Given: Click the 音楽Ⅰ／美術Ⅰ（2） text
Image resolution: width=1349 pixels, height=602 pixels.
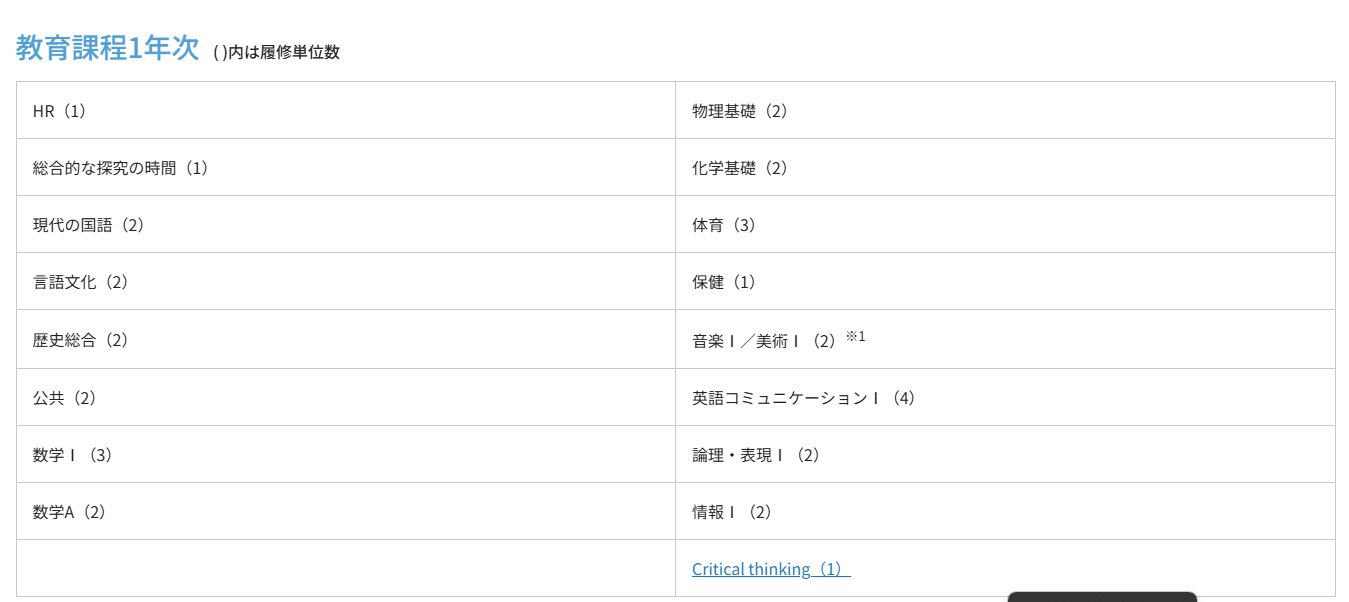Looking at the screenshot, I should click(x=764, y=341).
